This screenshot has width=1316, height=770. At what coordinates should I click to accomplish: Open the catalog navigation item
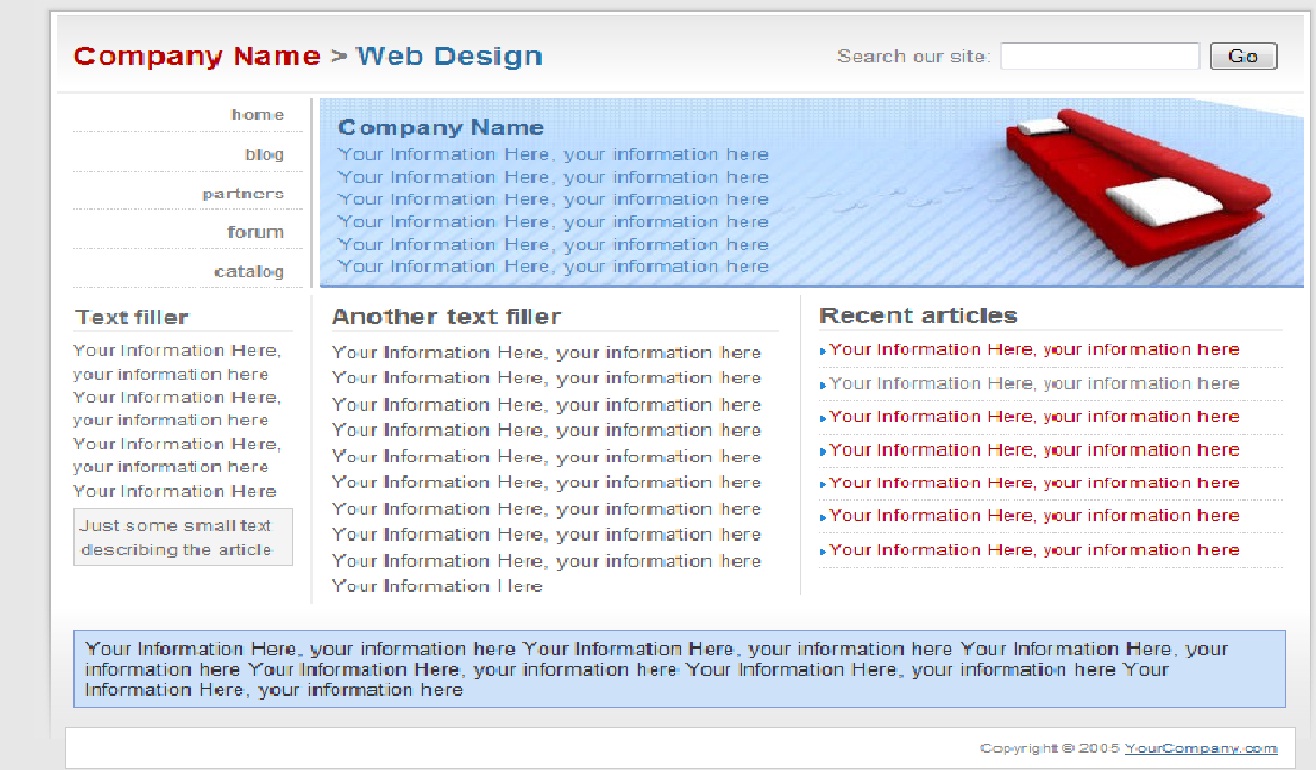pos(249,271)
